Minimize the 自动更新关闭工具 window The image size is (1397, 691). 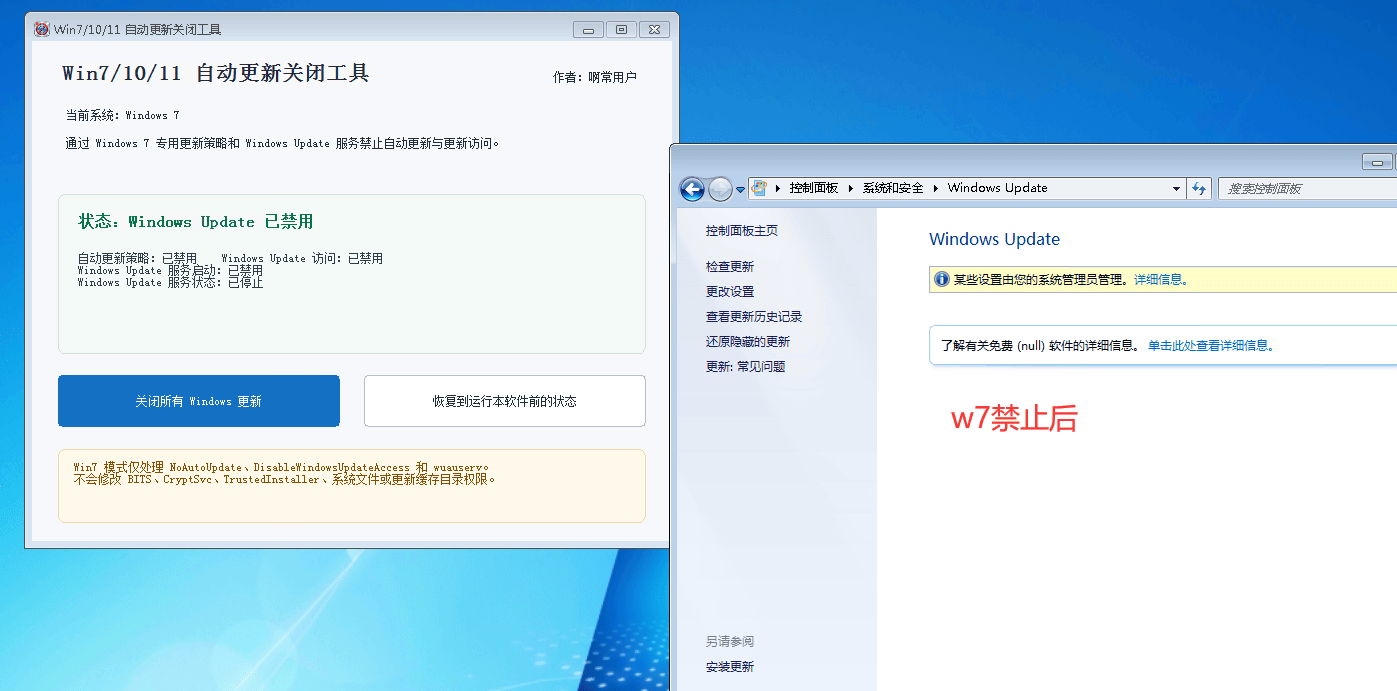(589, 30)
